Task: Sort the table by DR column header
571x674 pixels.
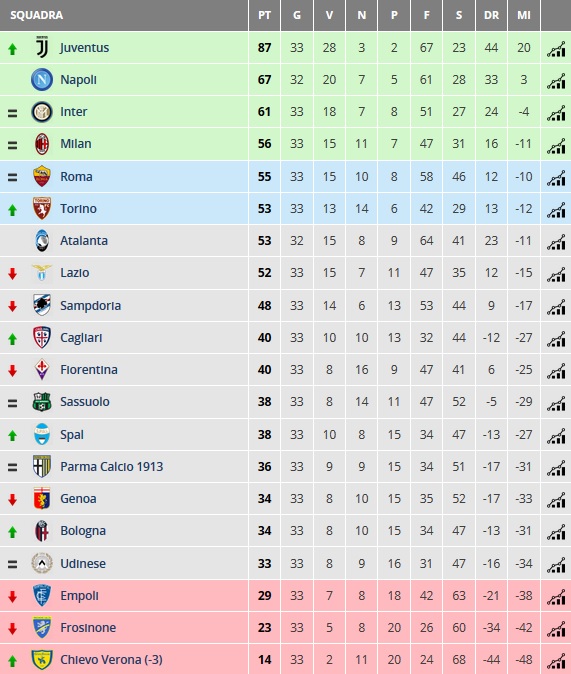Action: coord(491,15)
